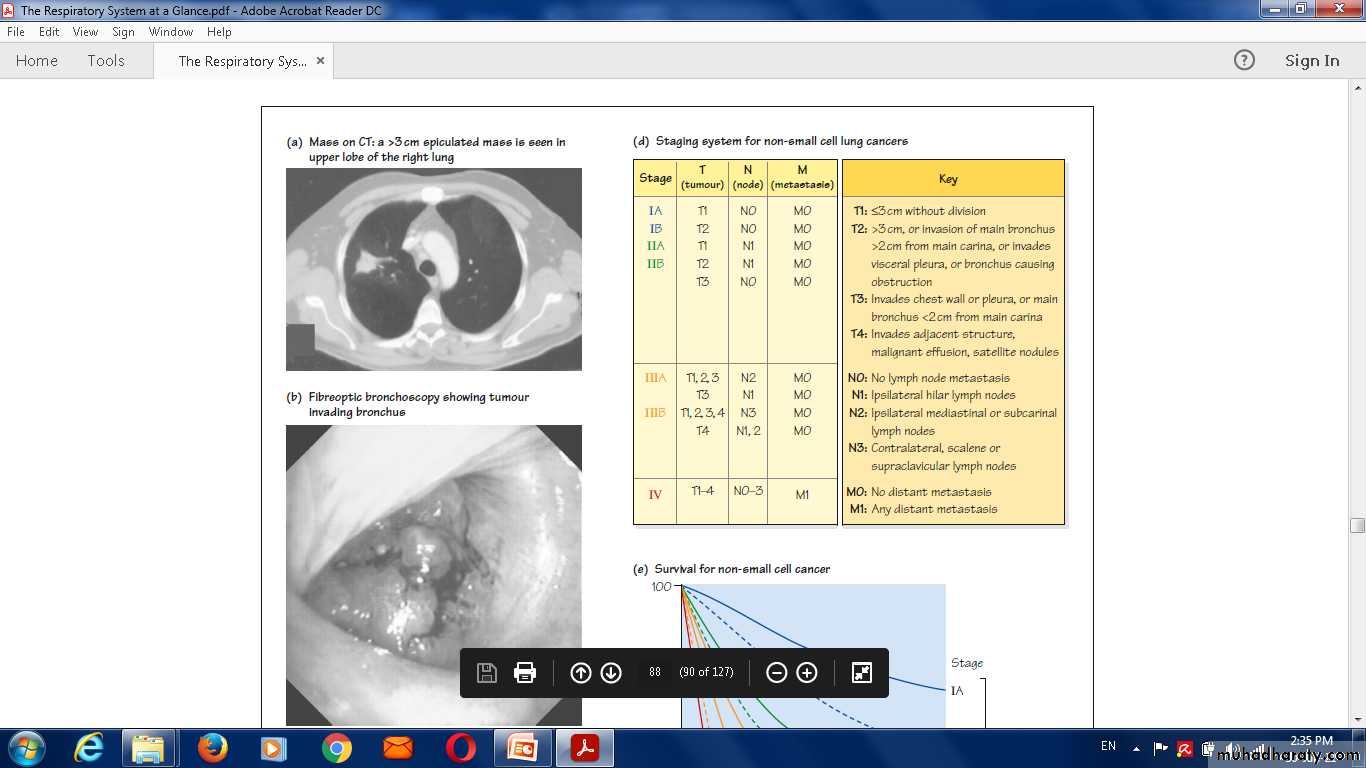Click the Windows Start button
The width and height of the screenshot is (1366, 768).
click(26, 748)
